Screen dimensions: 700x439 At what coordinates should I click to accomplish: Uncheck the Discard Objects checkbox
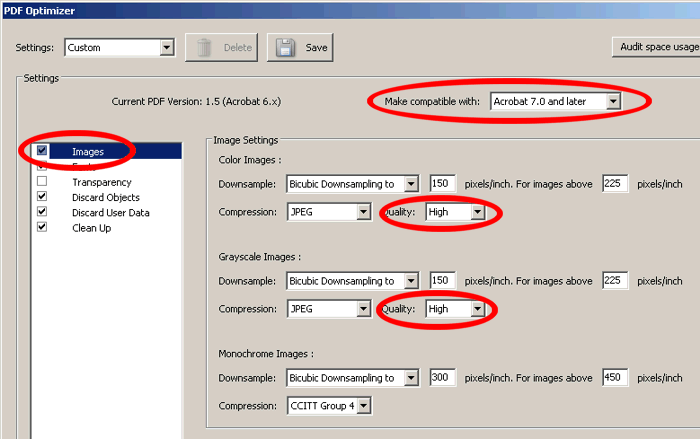point(42,197)
